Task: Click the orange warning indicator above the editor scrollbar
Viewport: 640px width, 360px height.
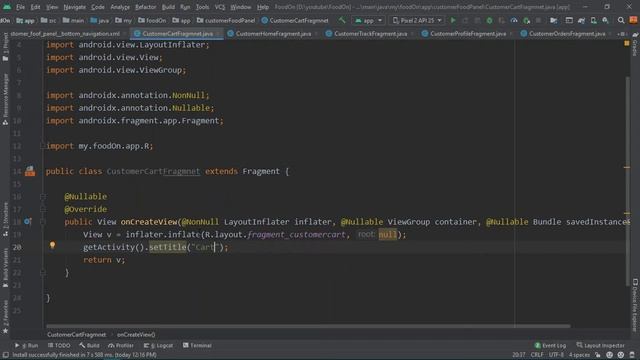Action: point(627,43)
